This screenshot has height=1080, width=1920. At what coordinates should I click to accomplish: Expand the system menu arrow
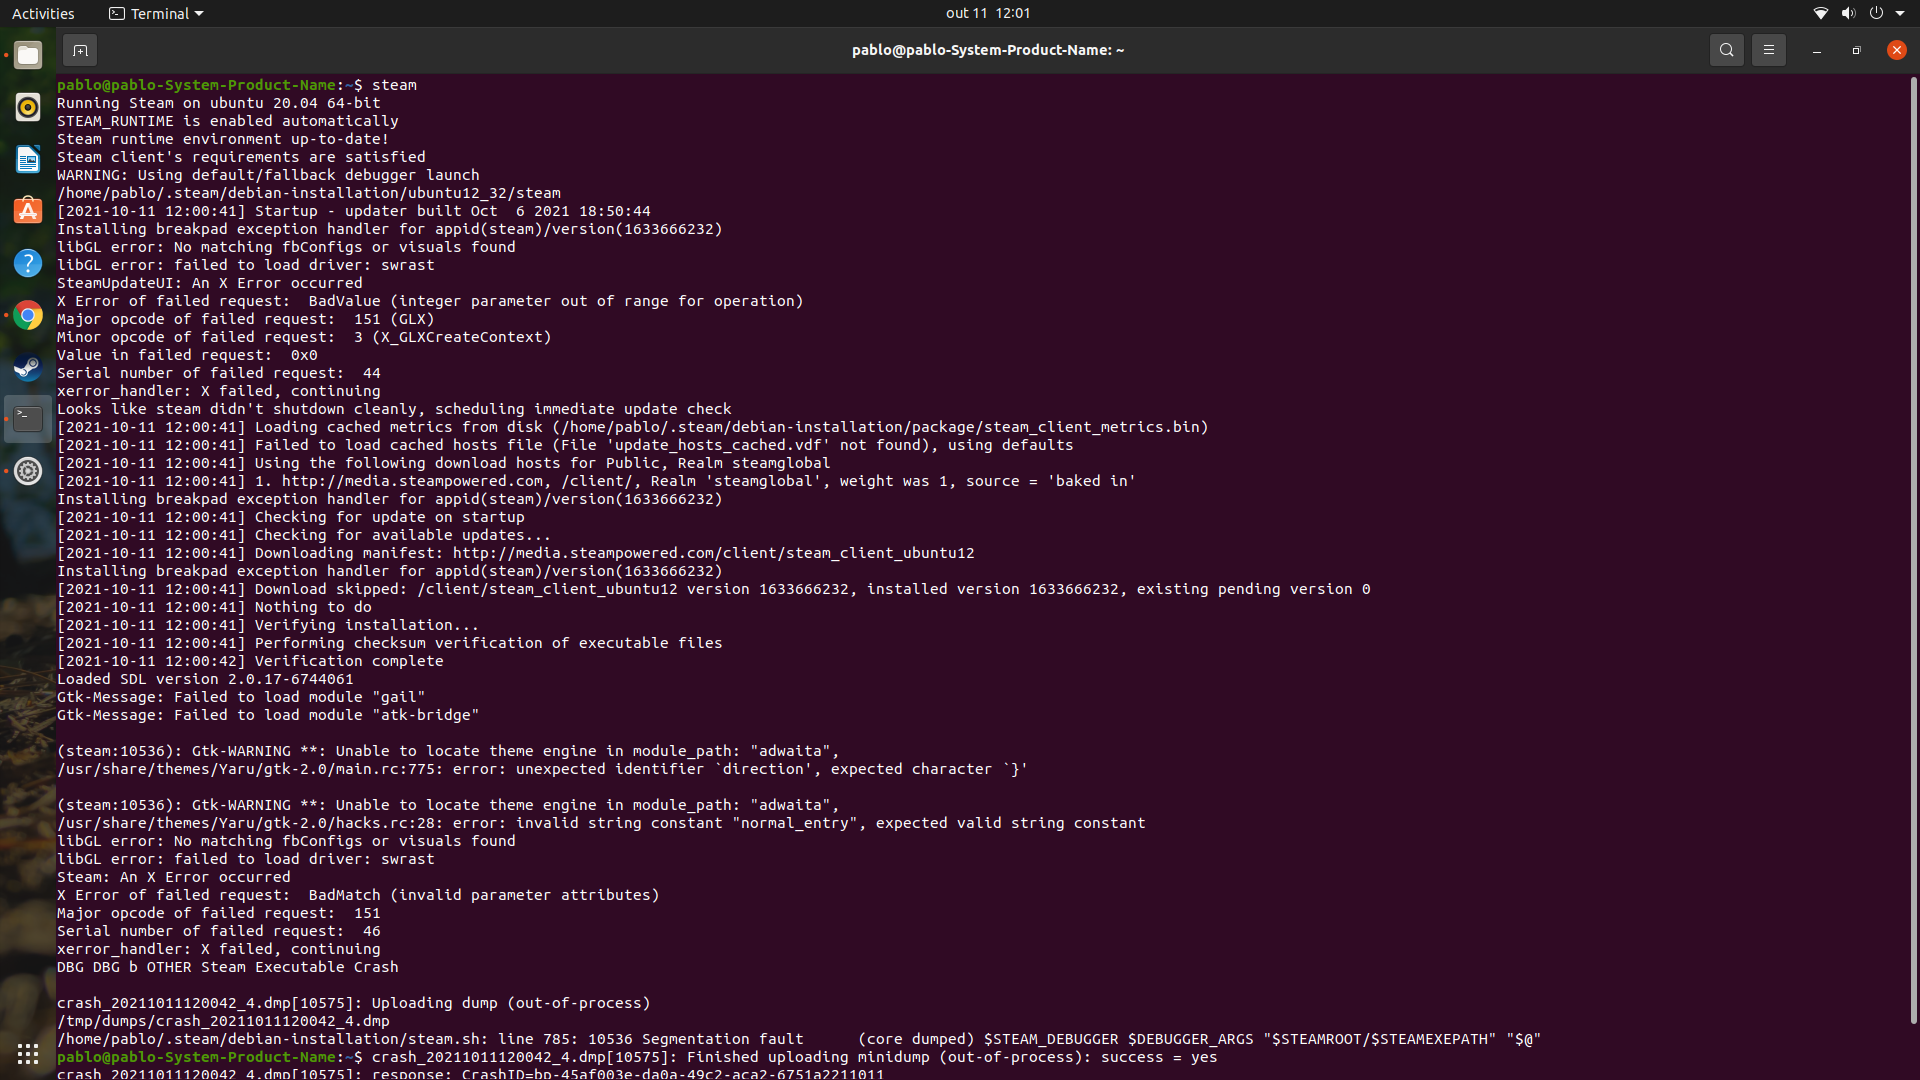coord(1900,13)
